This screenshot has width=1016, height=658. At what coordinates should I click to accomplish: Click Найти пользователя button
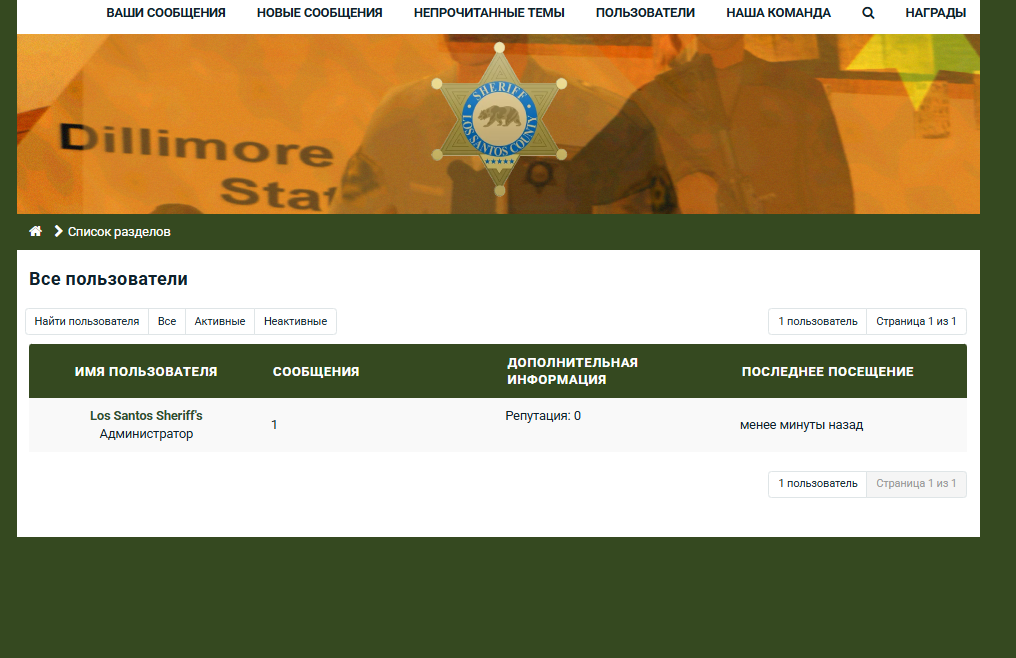point(87,321)
